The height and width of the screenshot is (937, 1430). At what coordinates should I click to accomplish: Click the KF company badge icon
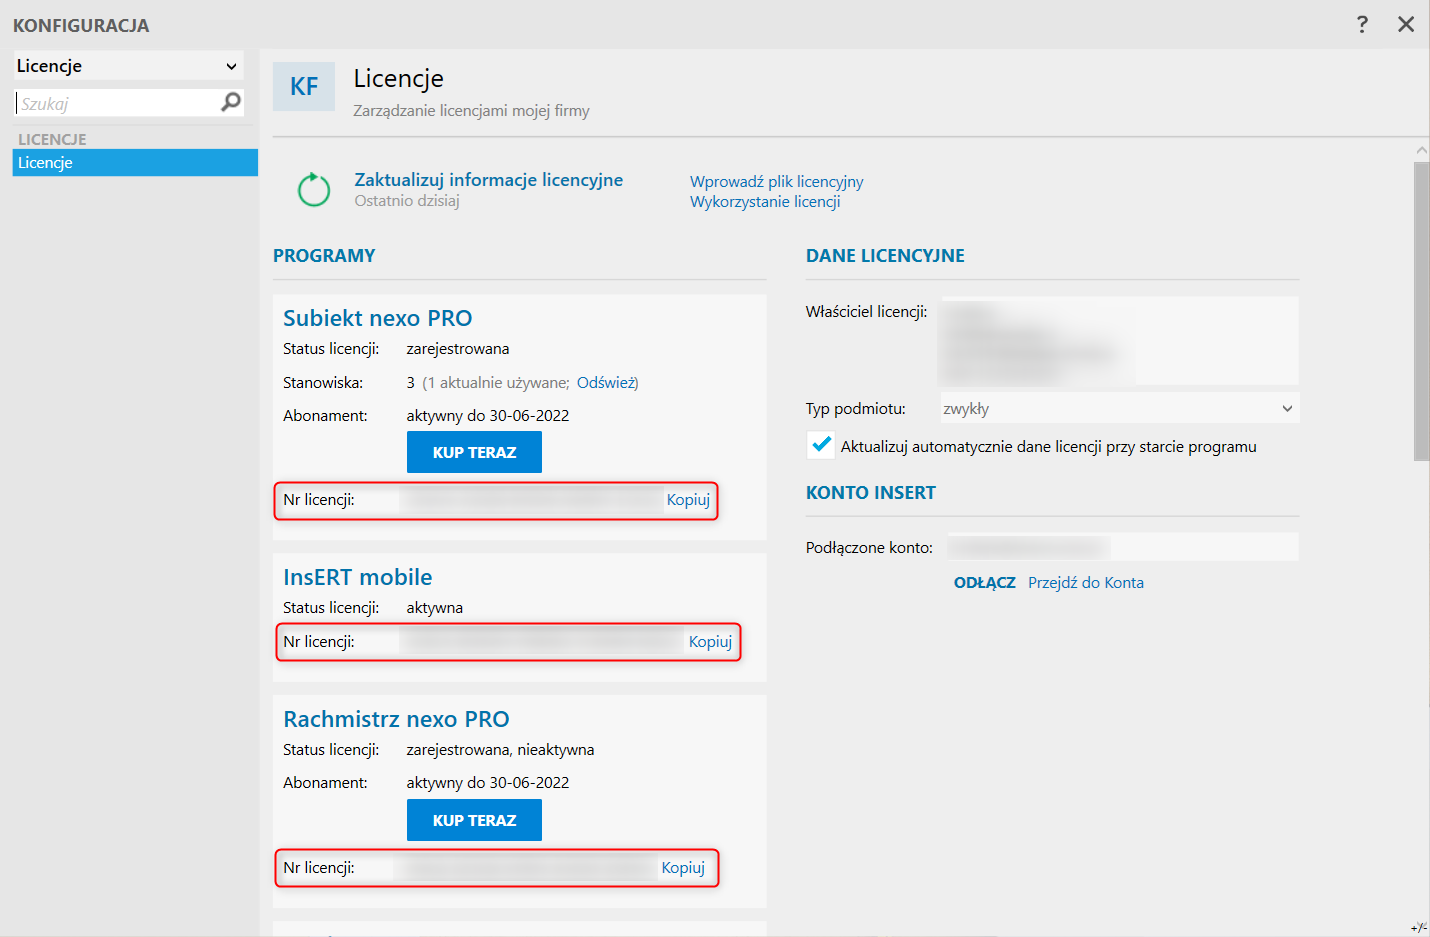pyautogui.click(x=304, y=86)
